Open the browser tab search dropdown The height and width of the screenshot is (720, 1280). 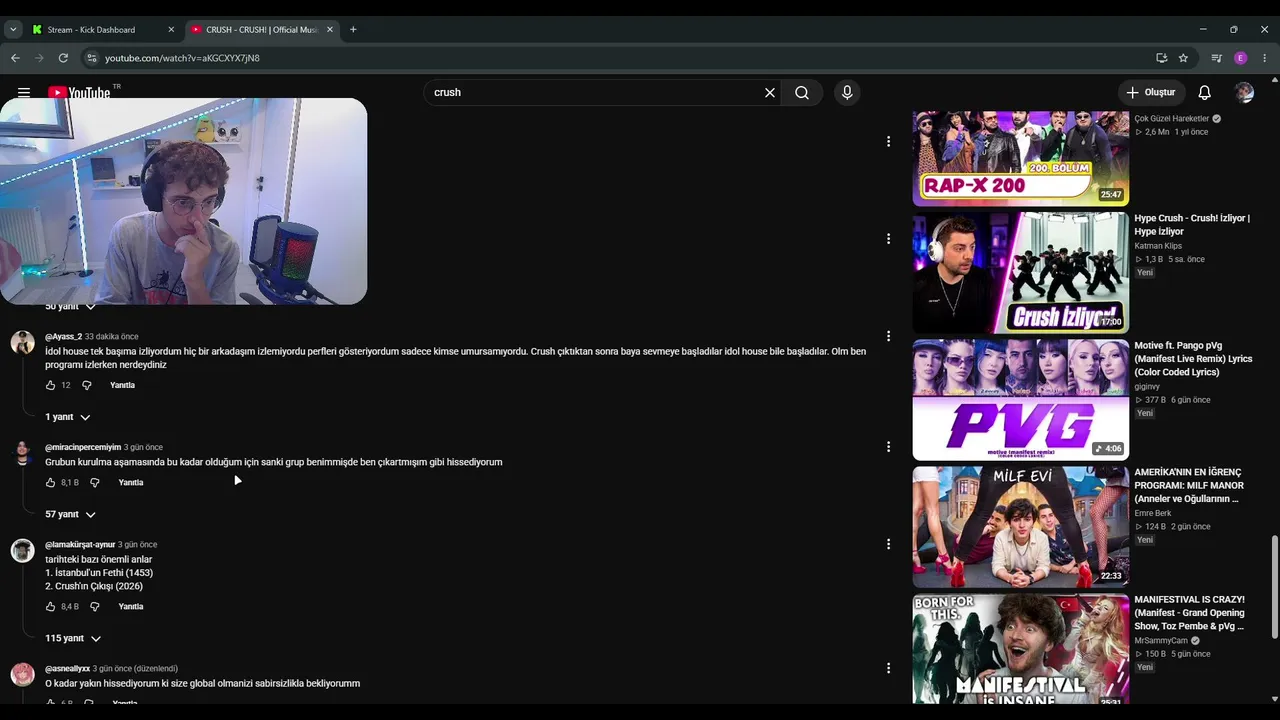coord(13,30)
